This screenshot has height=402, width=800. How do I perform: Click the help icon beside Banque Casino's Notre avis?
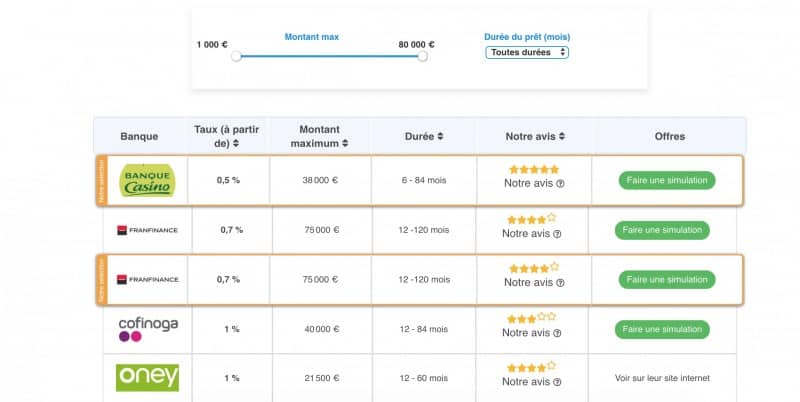pyautogui.click(x=560, y=184)
